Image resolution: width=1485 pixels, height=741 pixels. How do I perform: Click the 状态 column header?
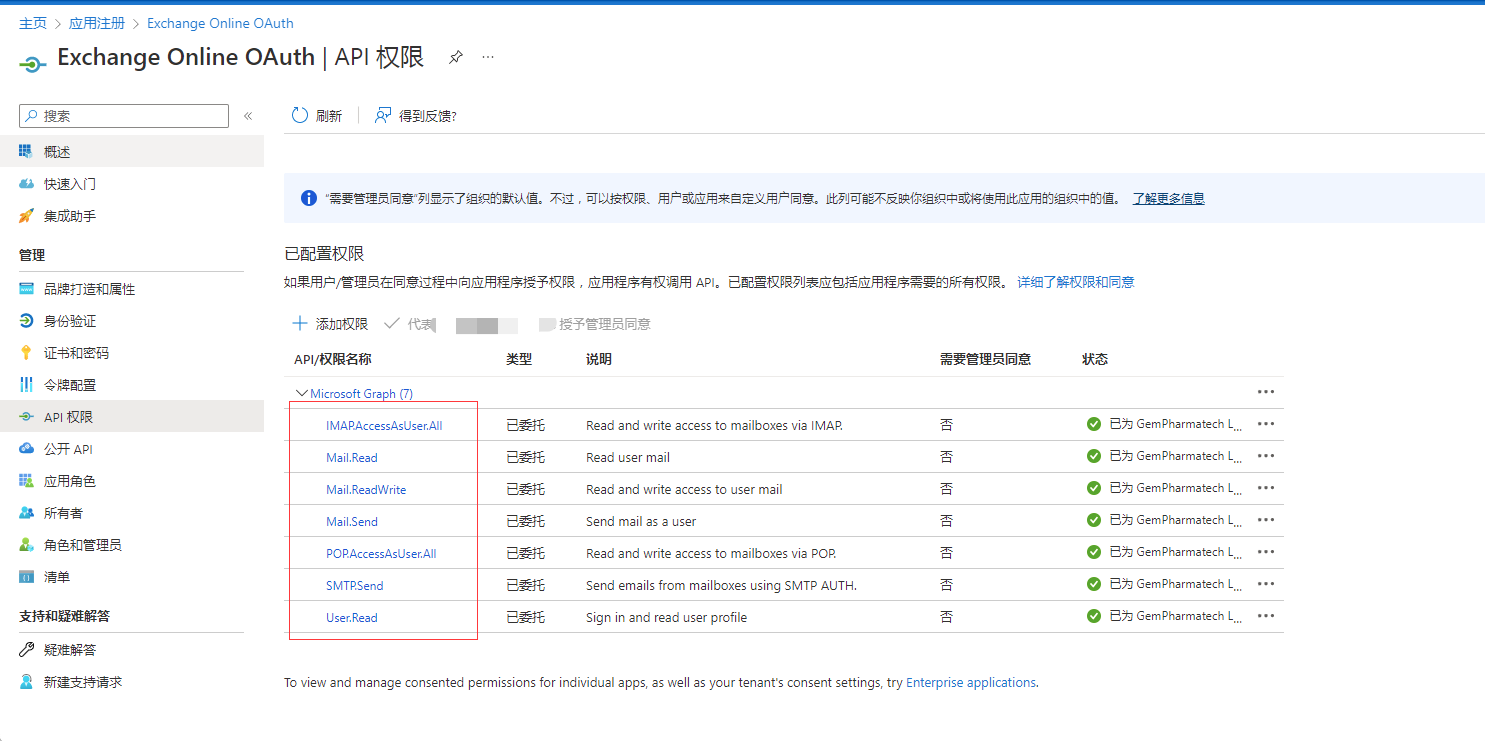[1095, 359]
